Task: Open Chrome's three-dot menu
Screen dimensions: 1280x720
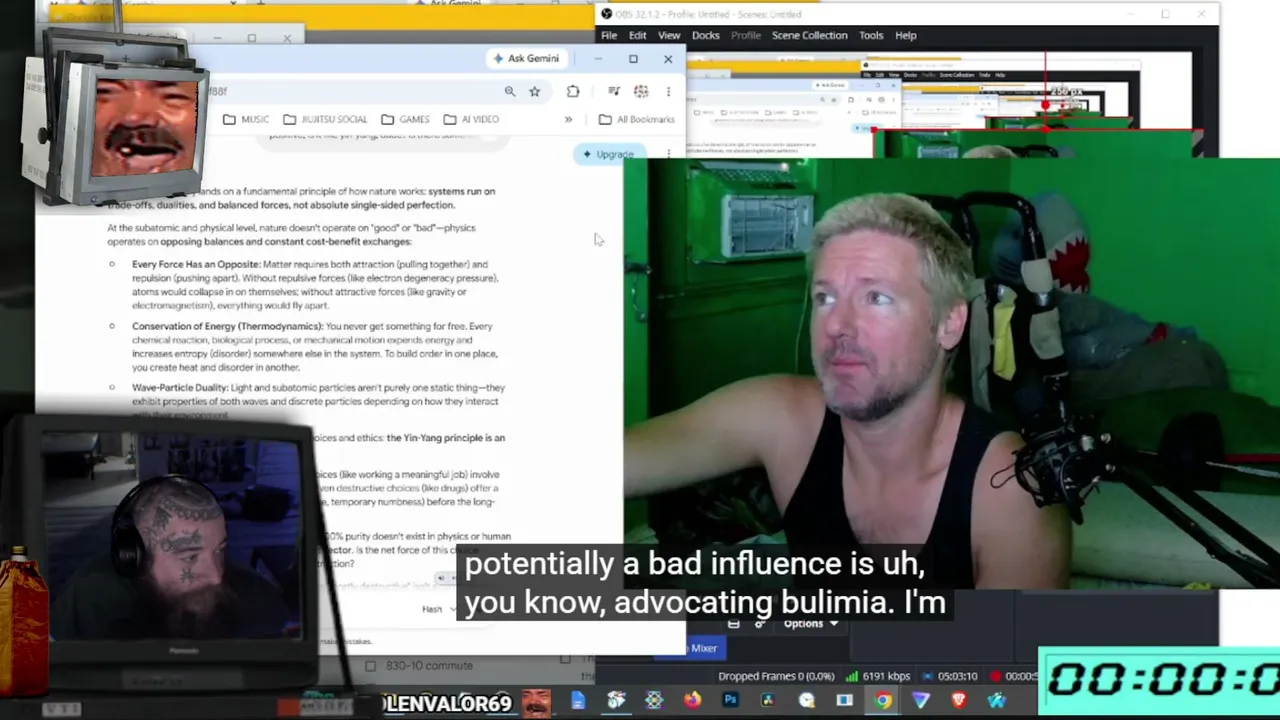Action: coord(668,91)
